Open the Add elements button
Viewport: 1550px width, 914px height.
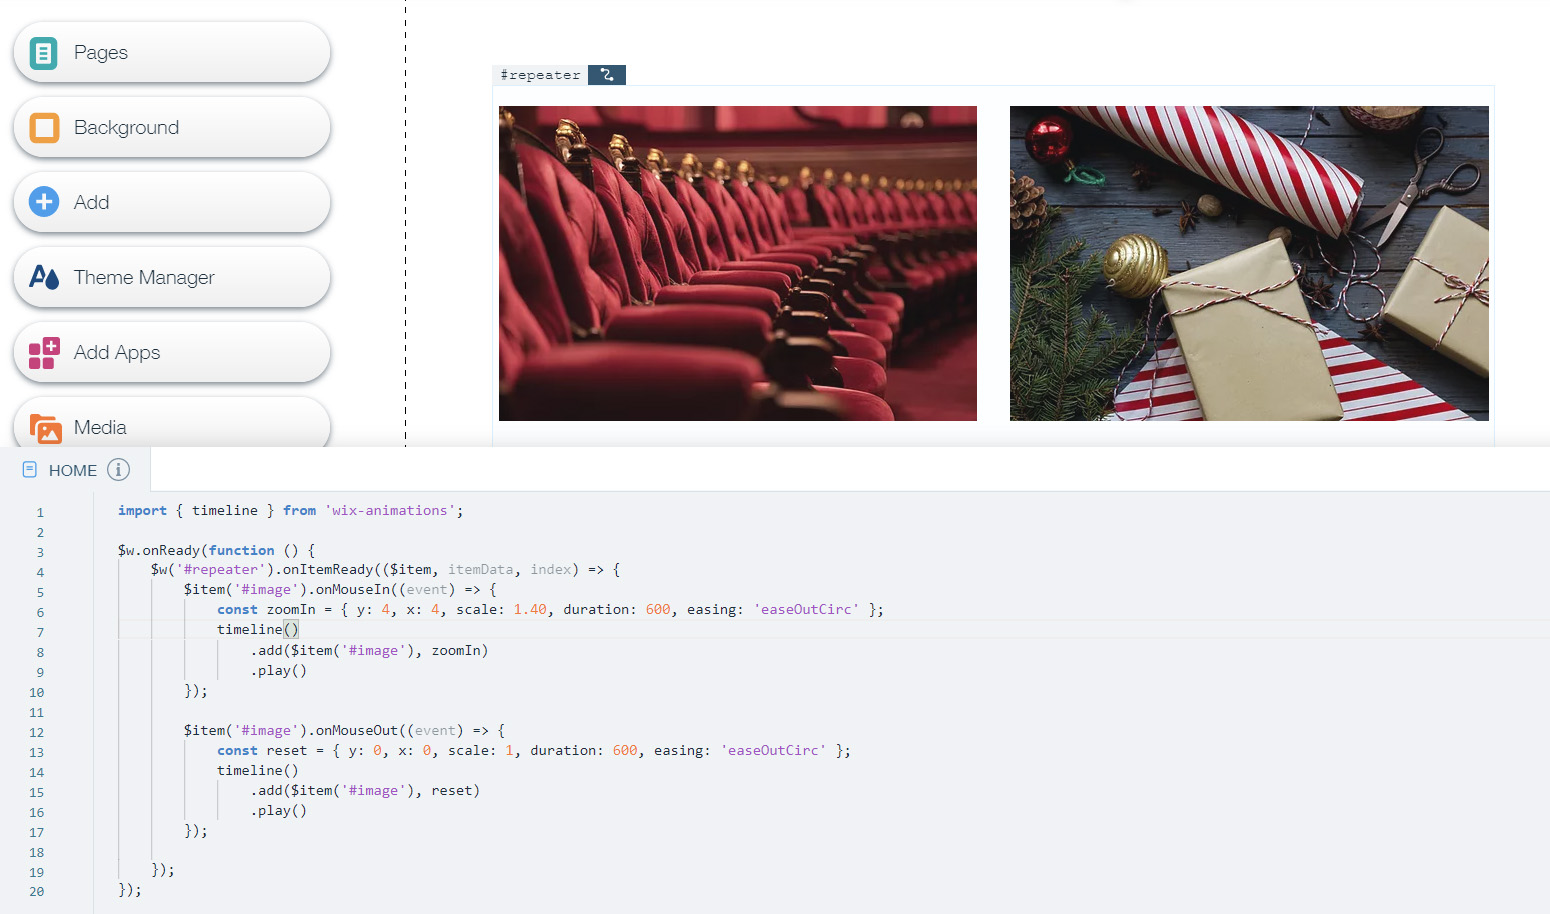tap(171, 202)
